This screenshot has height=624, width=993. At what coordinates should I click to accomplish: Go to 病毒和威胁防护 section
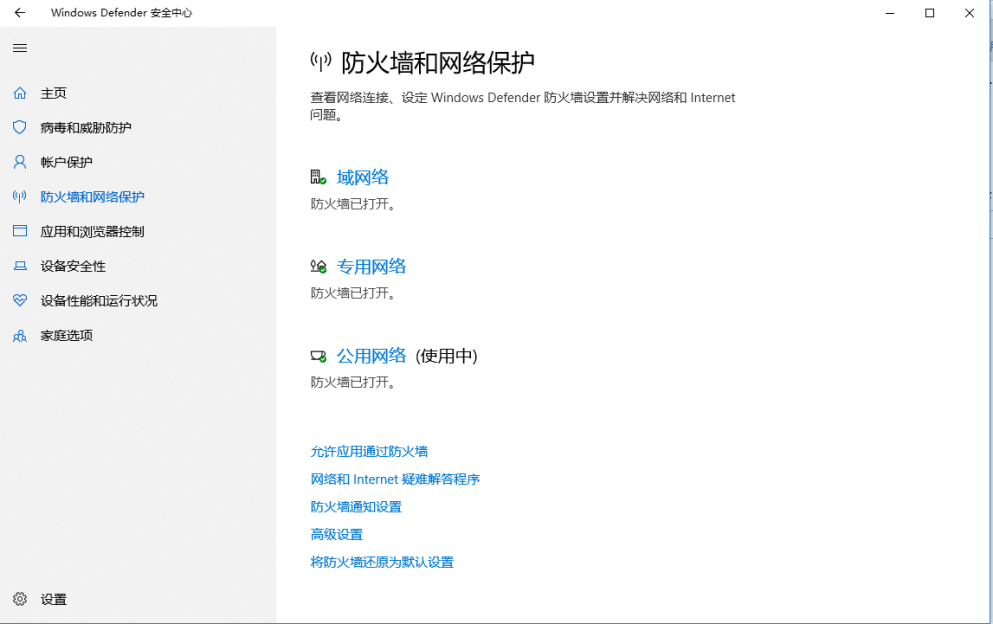pyautogui.click(x=86, y=127)
